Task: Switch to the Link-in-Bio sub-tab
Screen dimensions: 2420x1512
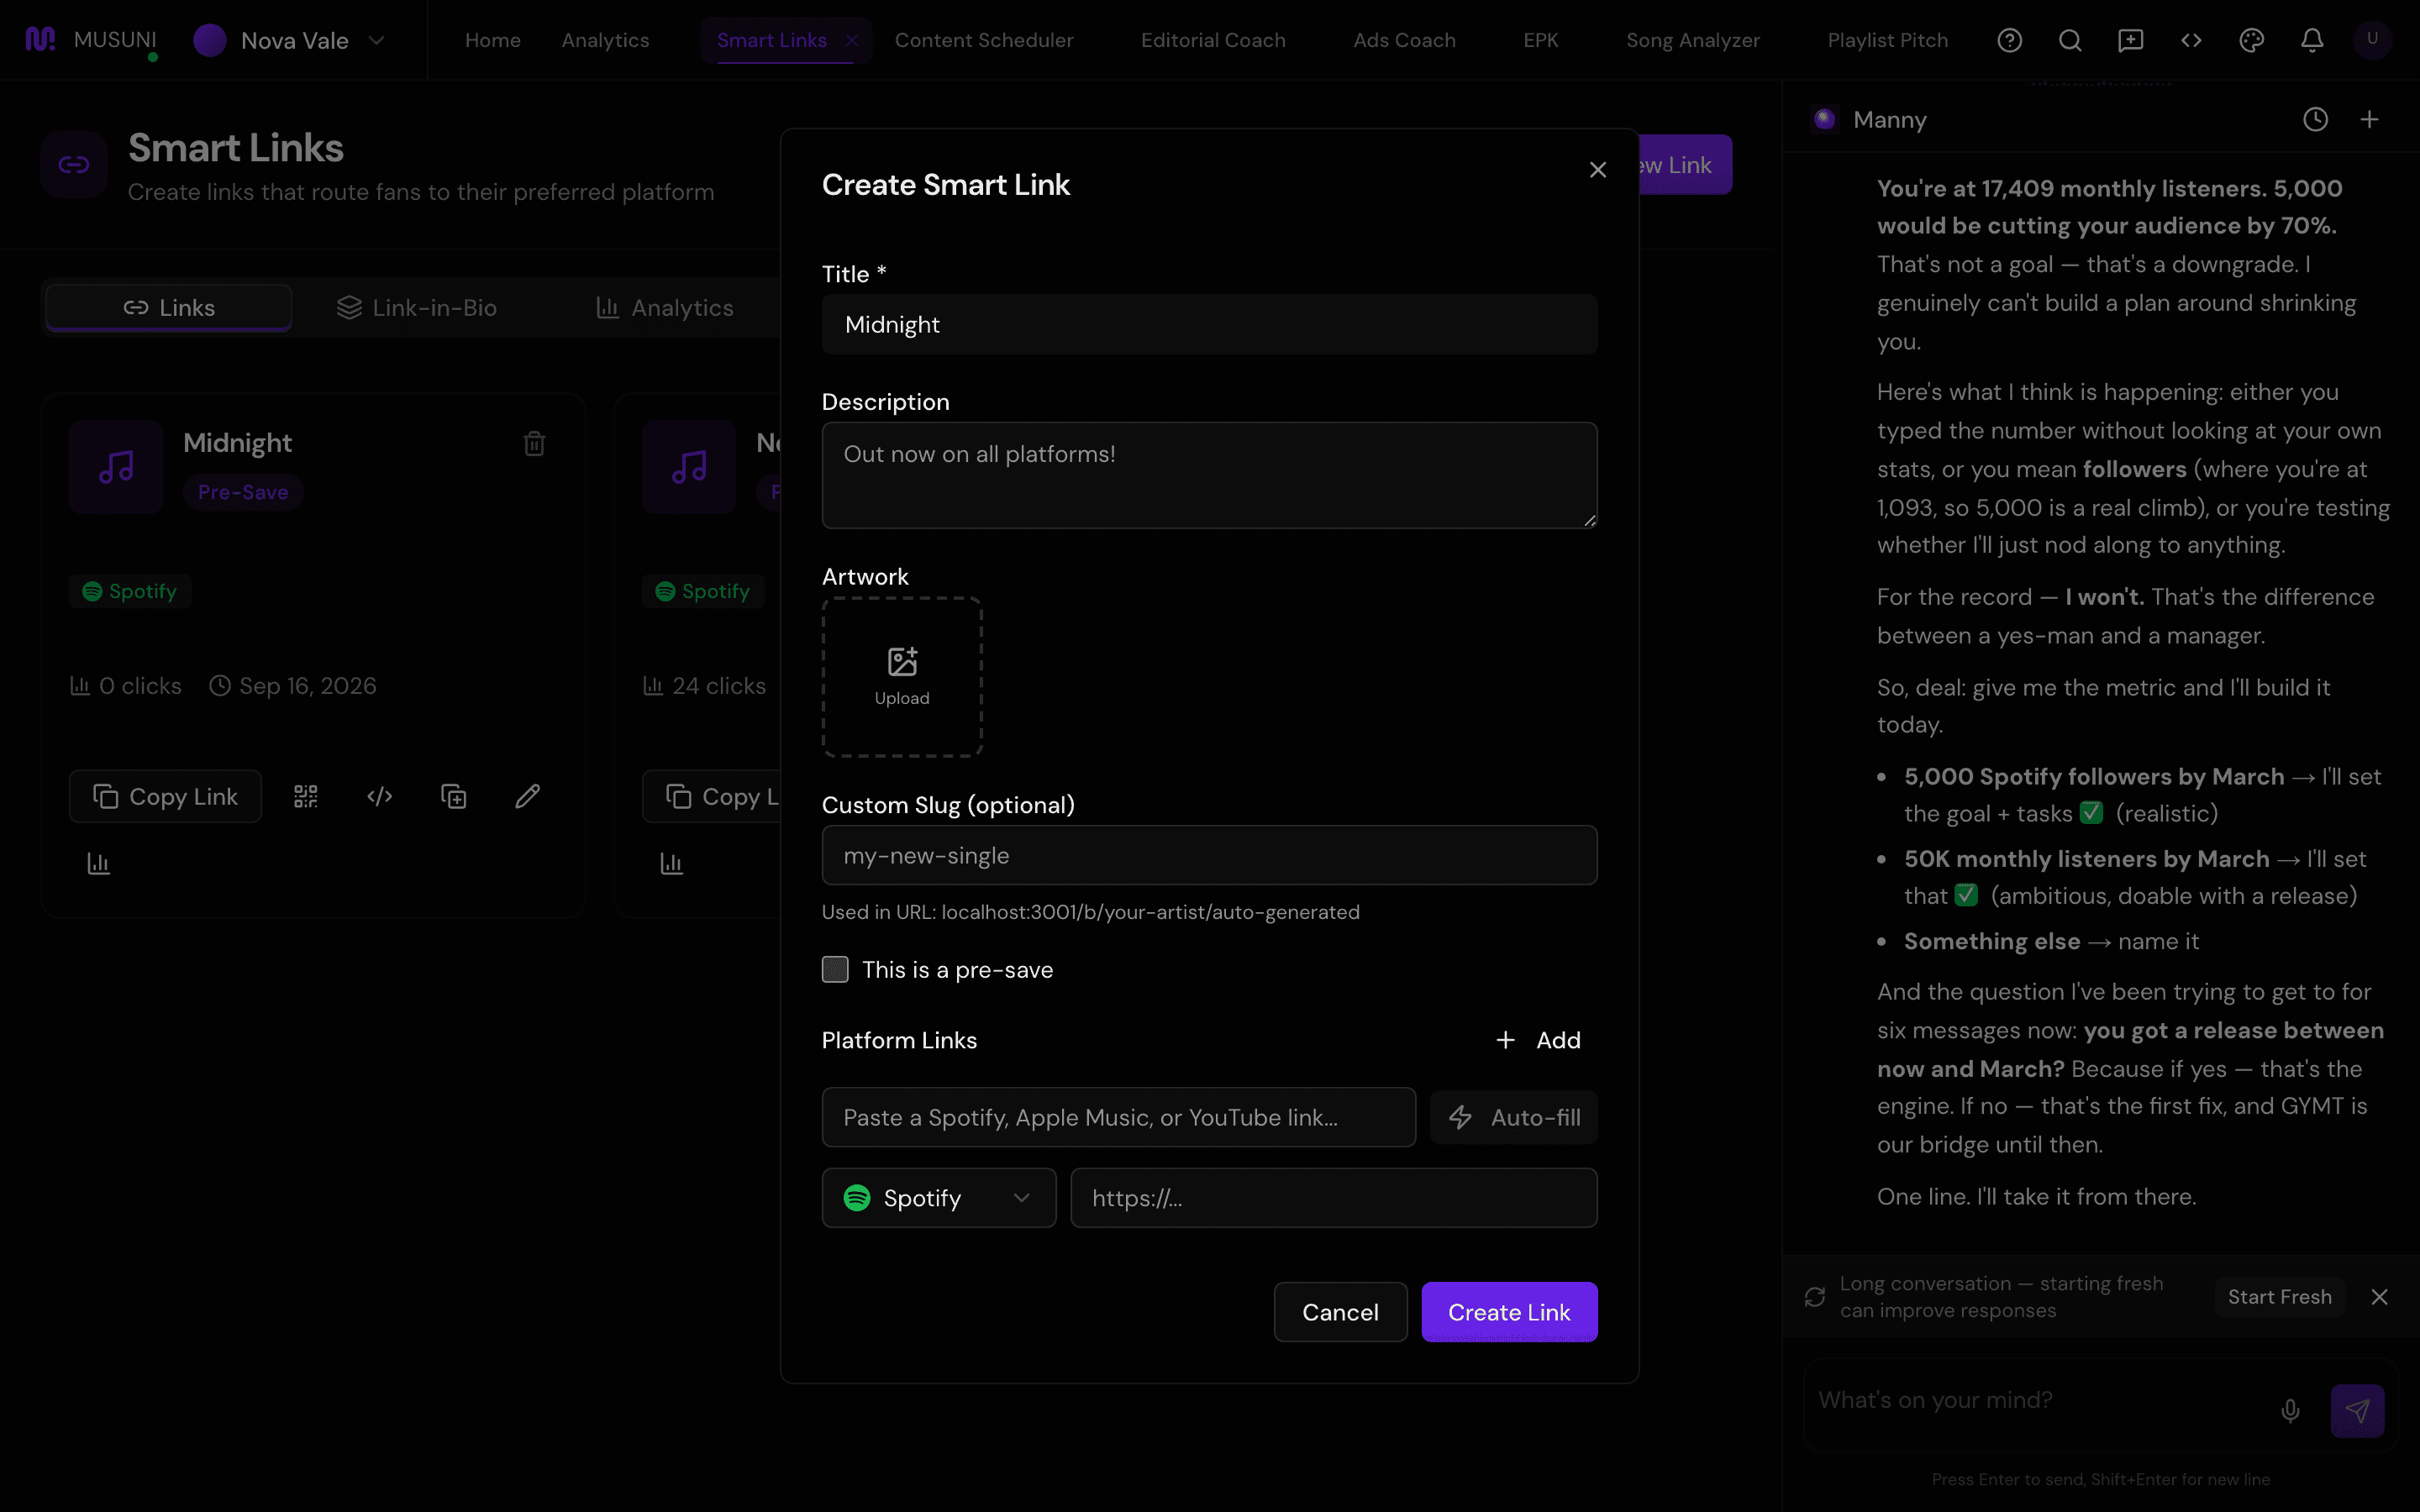Action: [417, 308]
